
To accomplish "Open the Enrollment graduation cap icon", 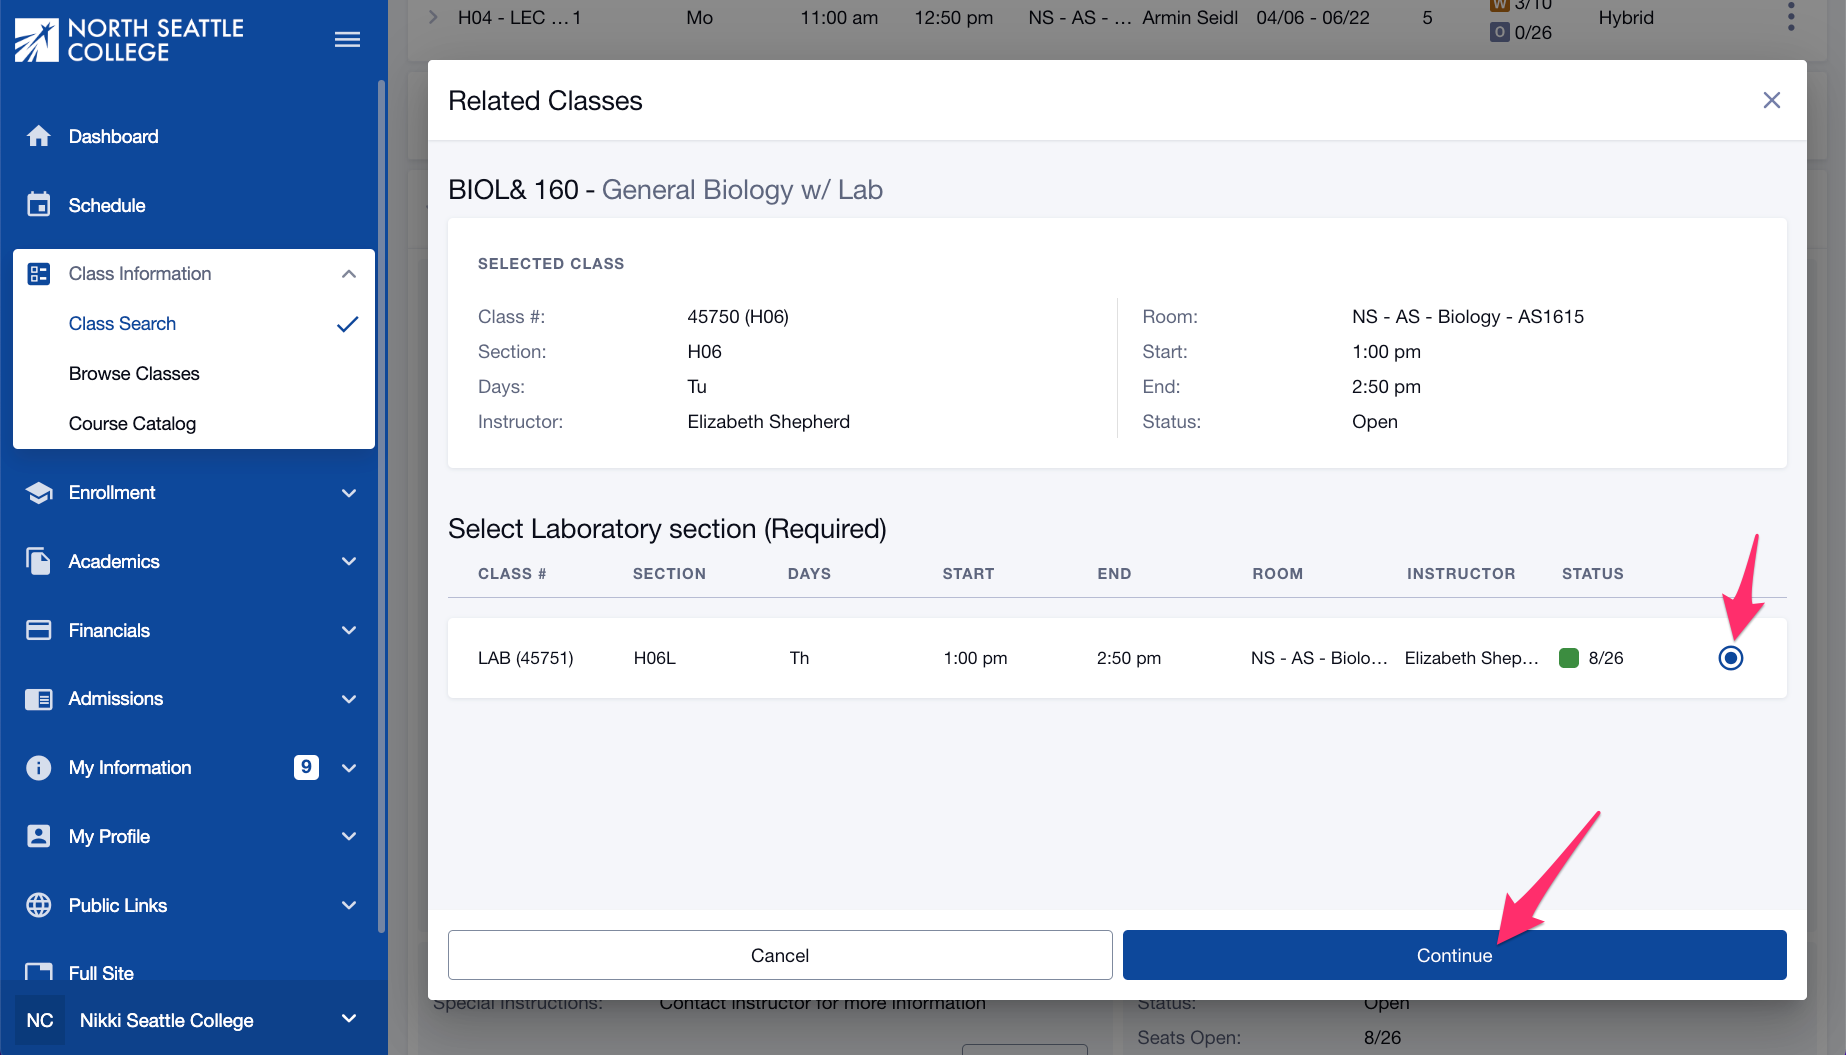I will [38, 492].
